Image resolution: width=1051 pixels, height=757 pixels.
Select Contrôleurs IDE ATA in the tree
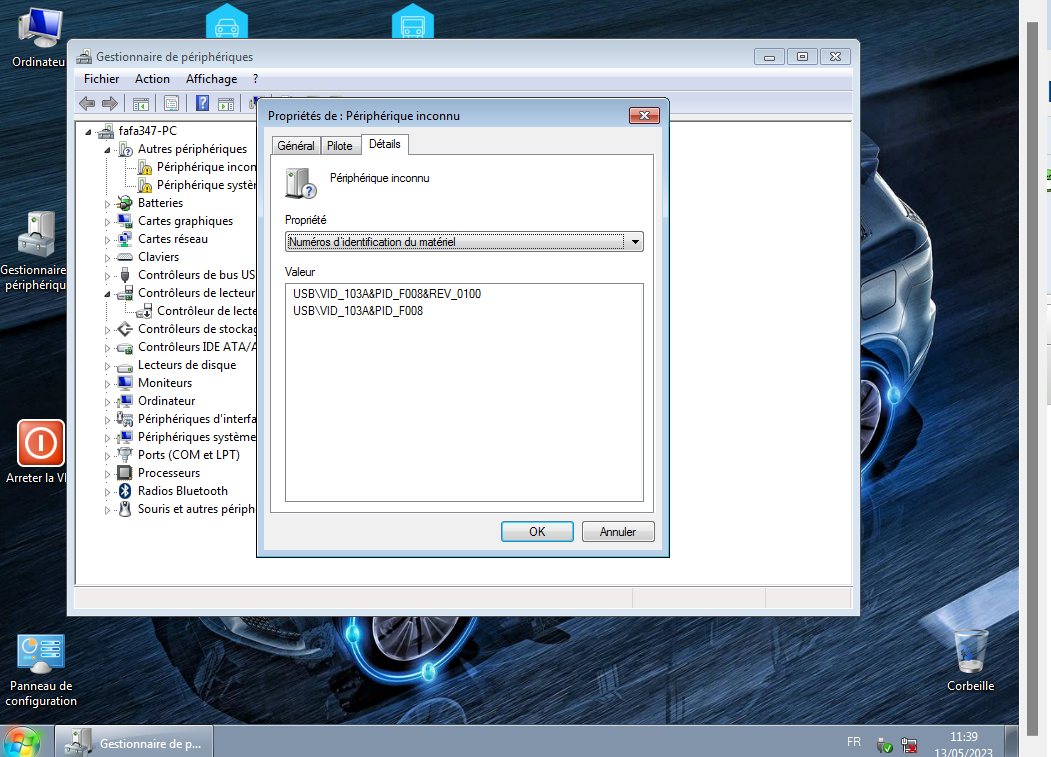click(196, 347)
